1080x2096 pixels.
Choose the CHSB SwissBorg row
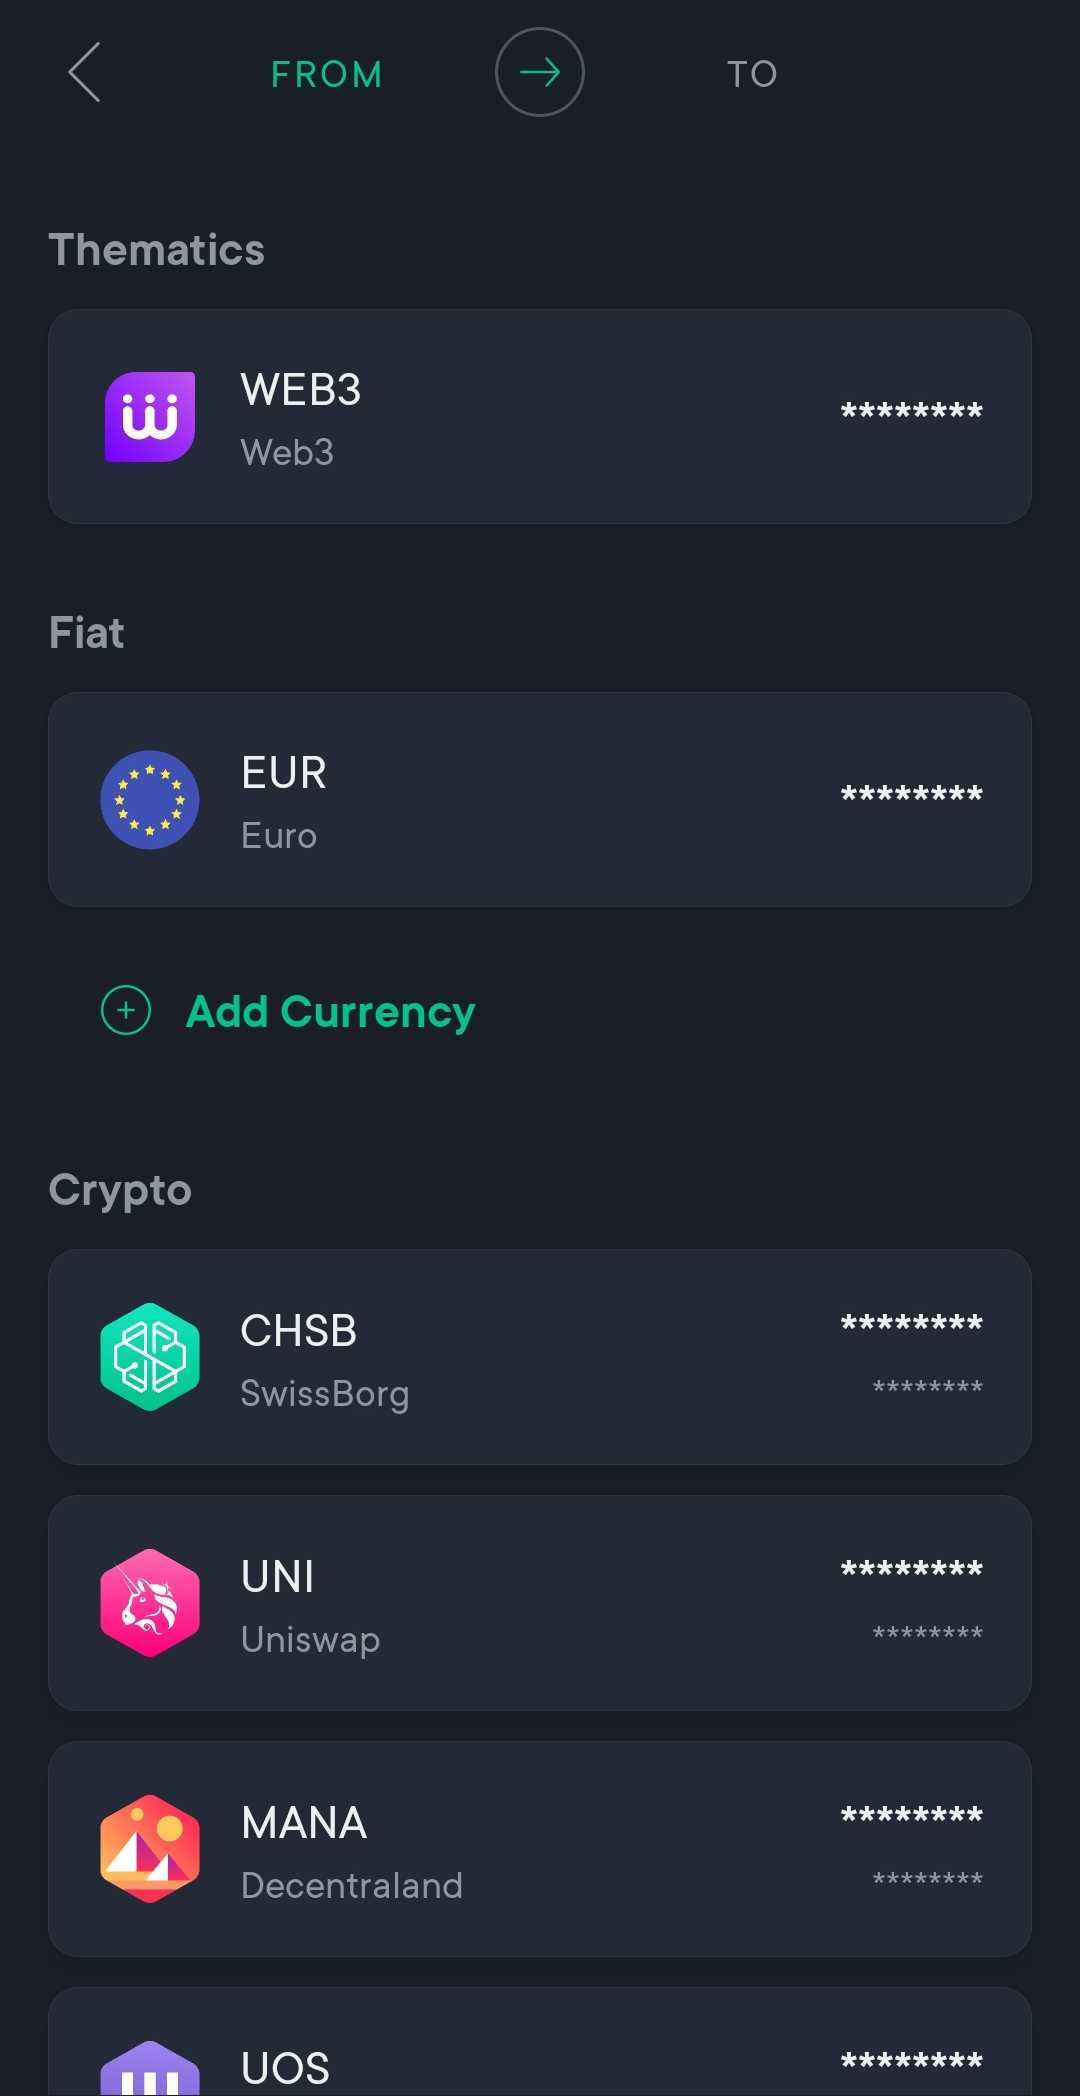[540, 1357]
